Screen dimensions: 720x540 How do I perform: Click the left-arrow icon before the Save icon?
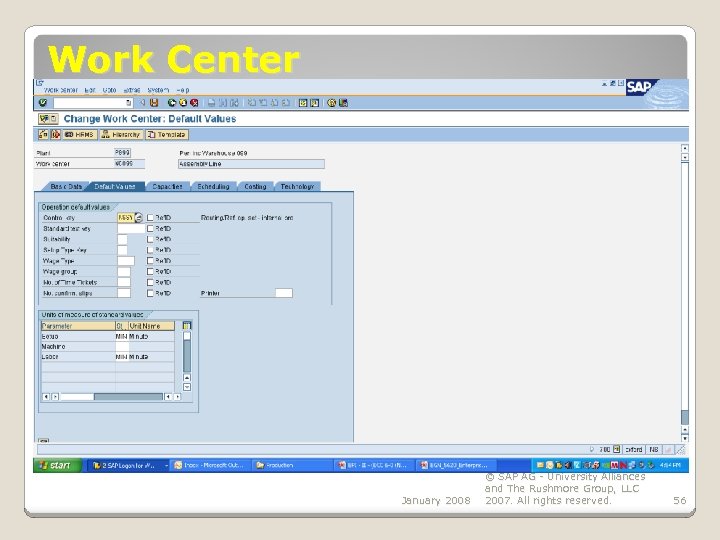[142, 103]
